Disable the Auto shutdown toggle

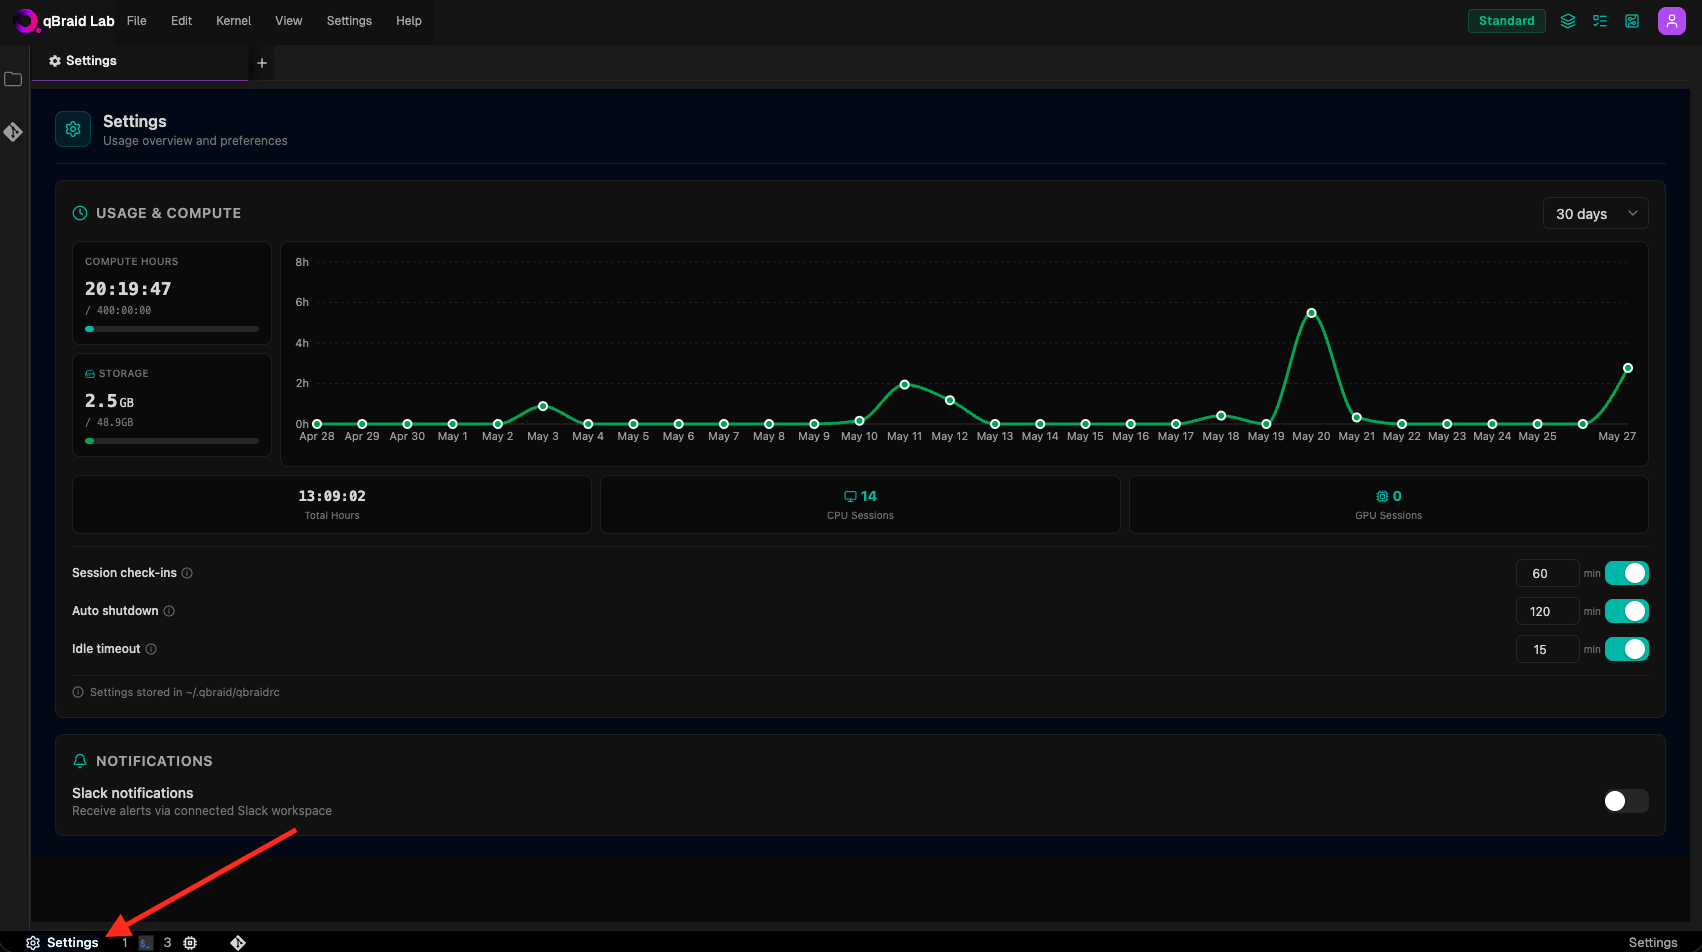tap(1627, 611)
